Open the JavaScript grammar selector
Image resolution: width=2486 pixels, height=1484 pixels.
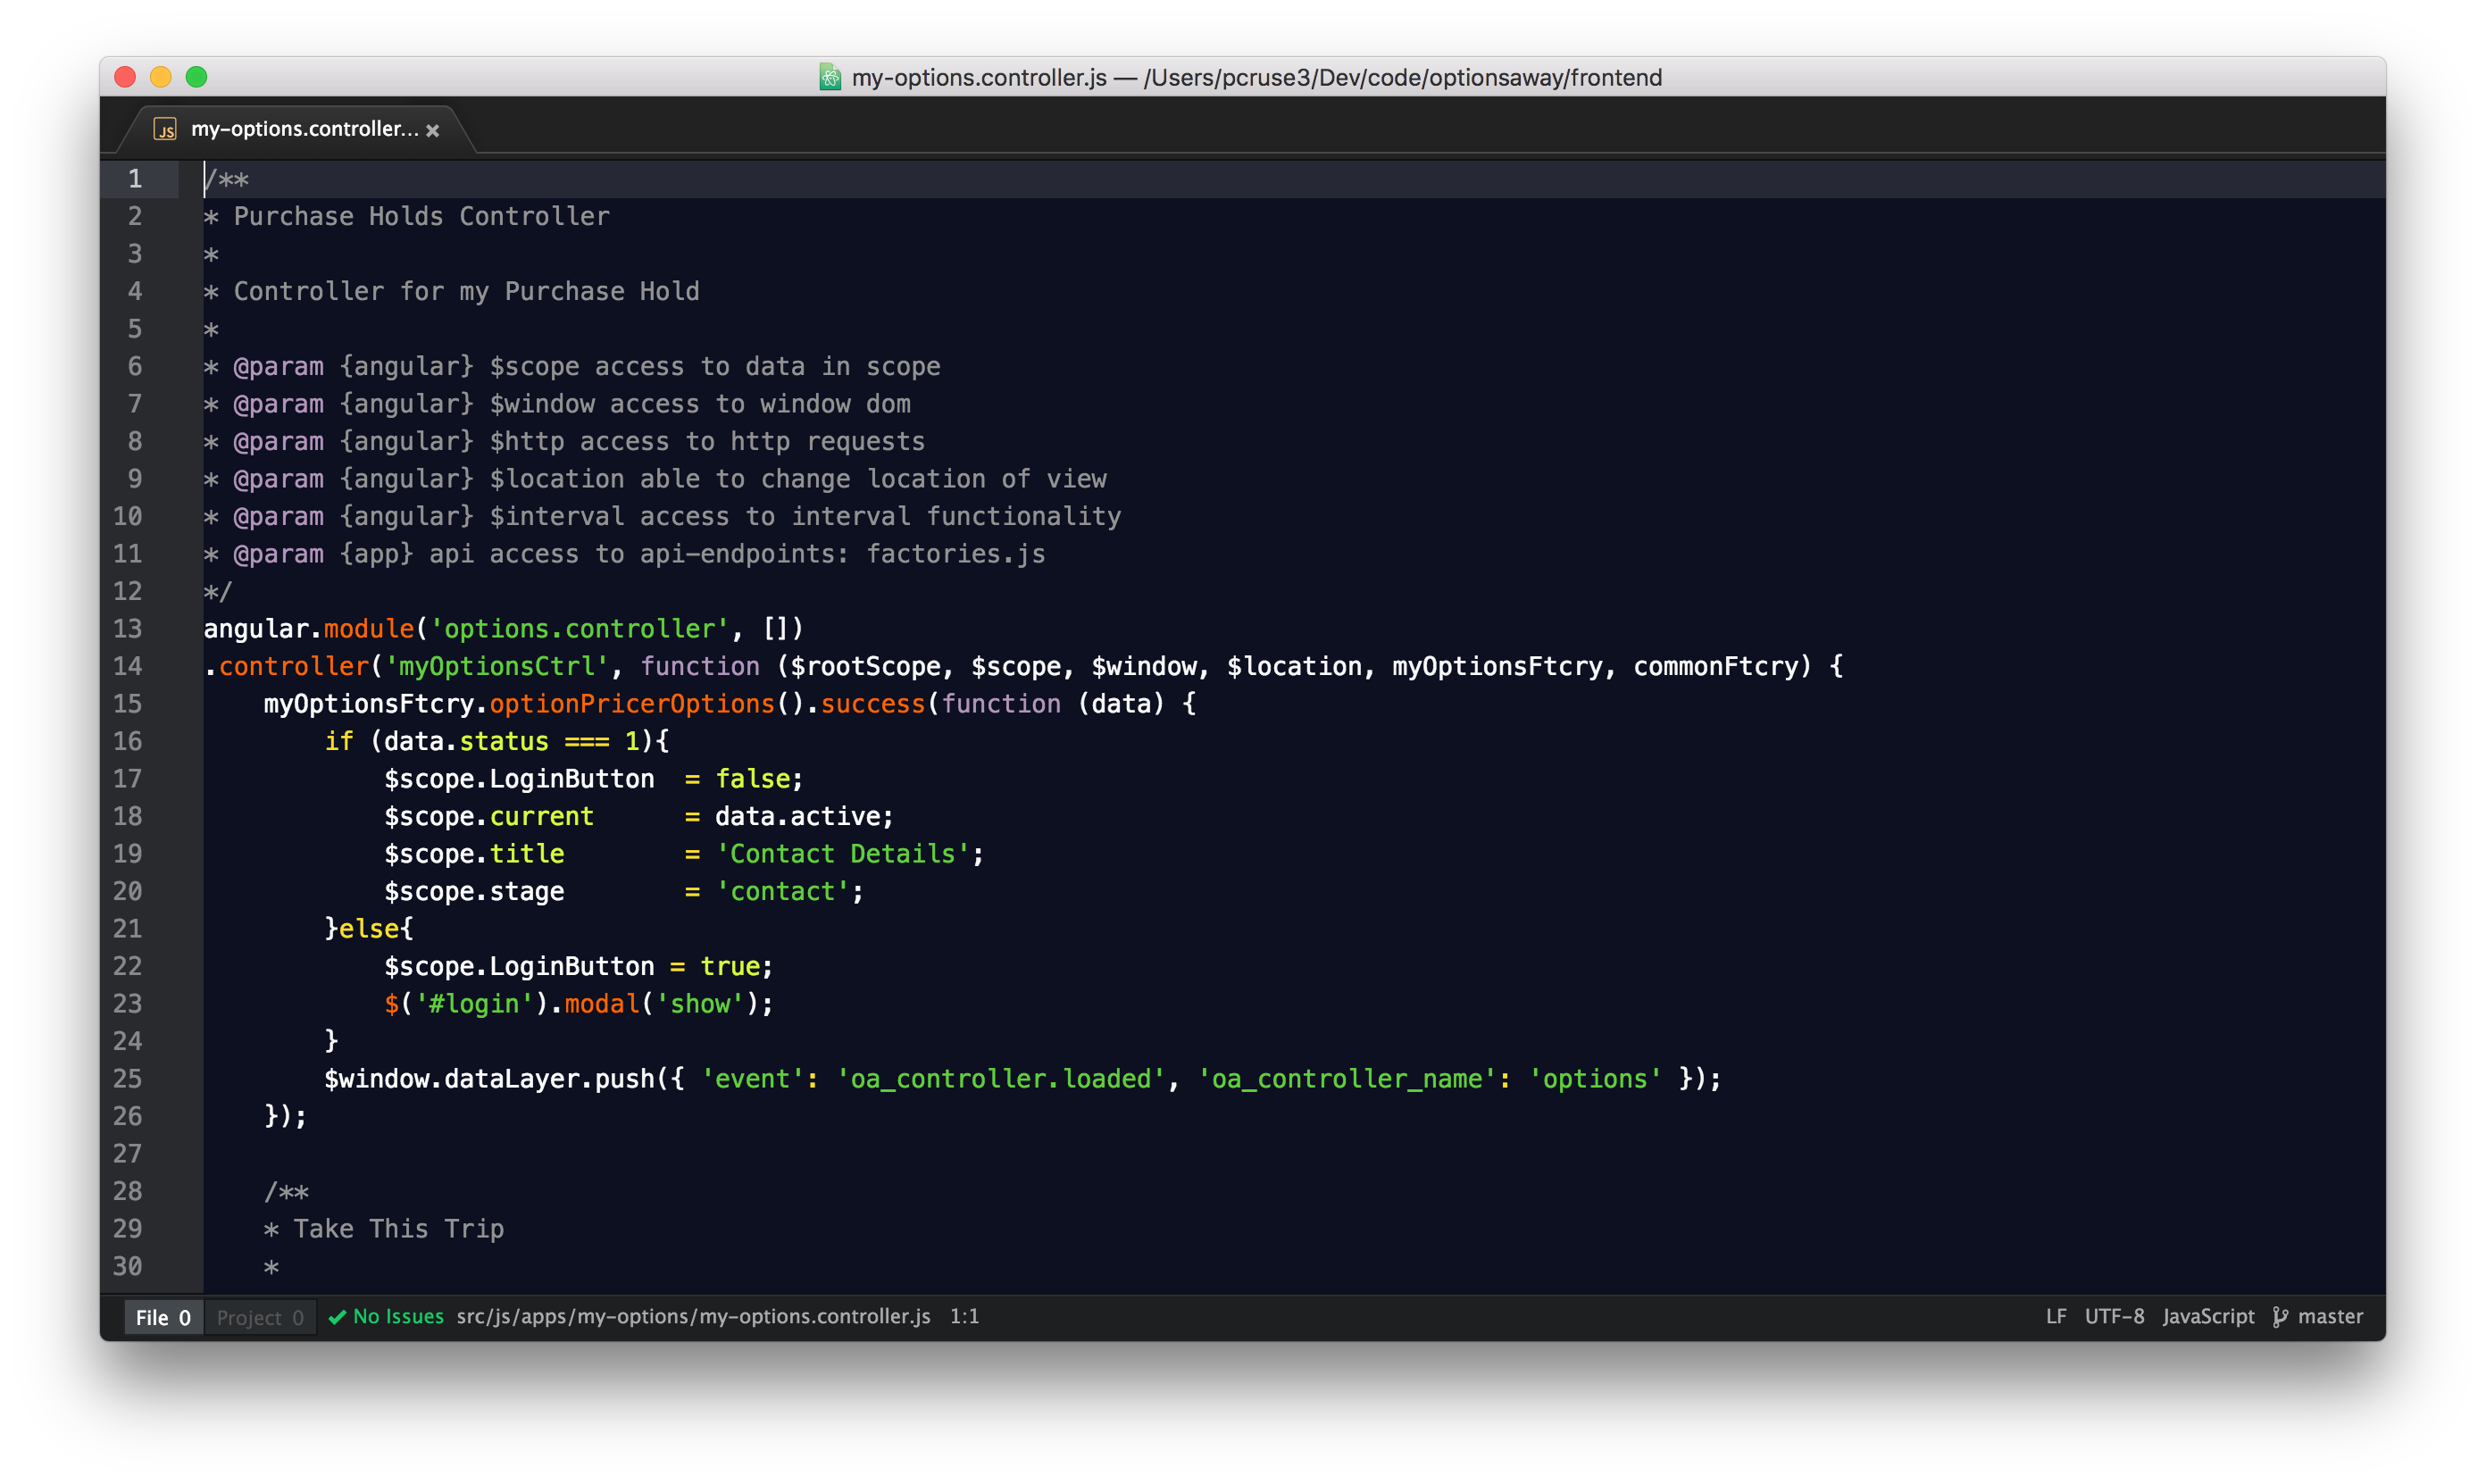[x=2208, y=1316]
